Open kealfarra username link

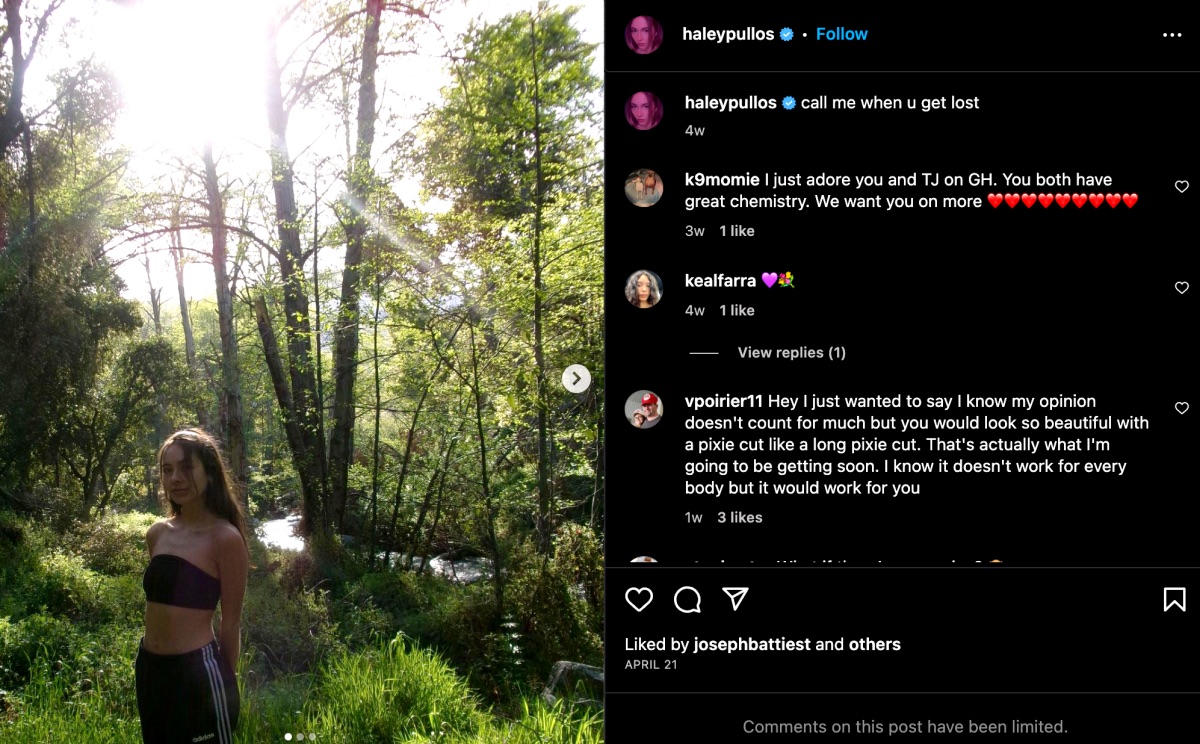pyautogui.click(x=720, y=281)
